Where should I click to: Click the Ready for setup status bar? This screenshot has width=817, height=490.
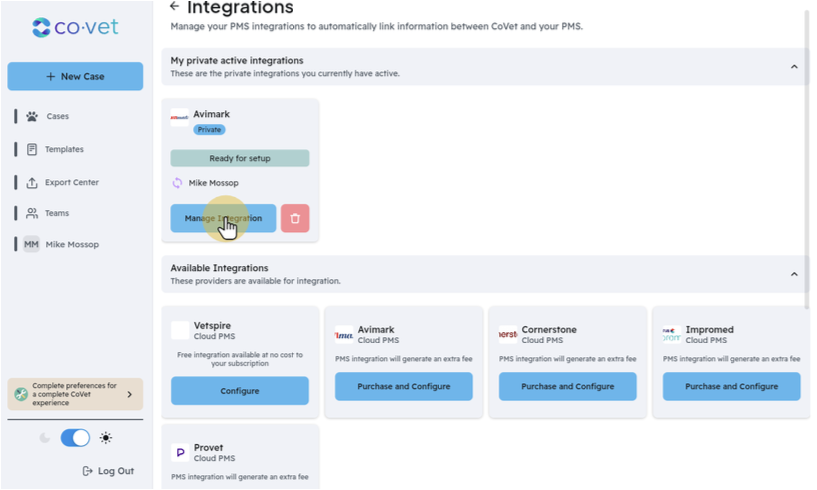click(240, 158)
